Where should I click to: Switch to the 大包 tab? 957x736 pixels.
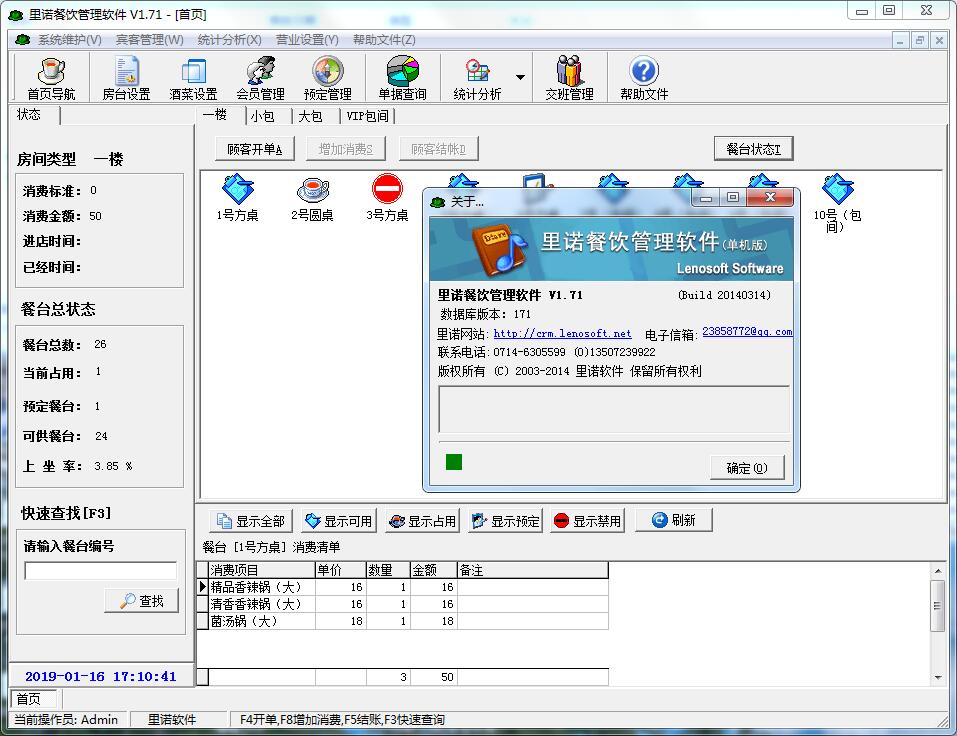coord(310,116)
